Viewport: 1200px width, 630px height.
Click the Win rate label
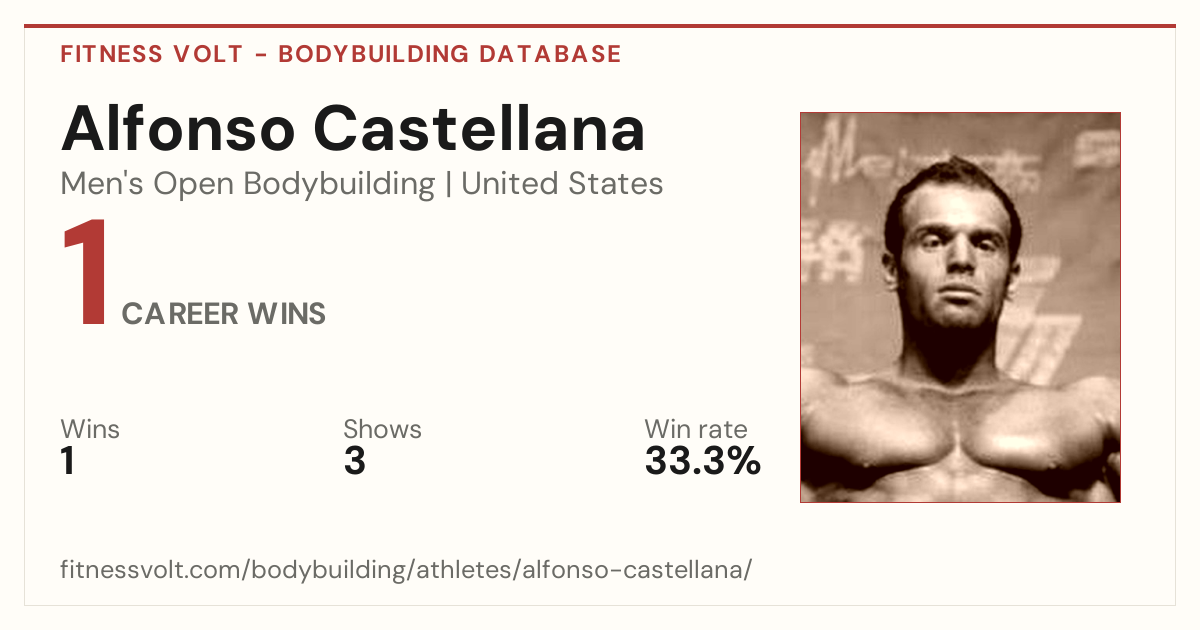click(x=696, y=429)
